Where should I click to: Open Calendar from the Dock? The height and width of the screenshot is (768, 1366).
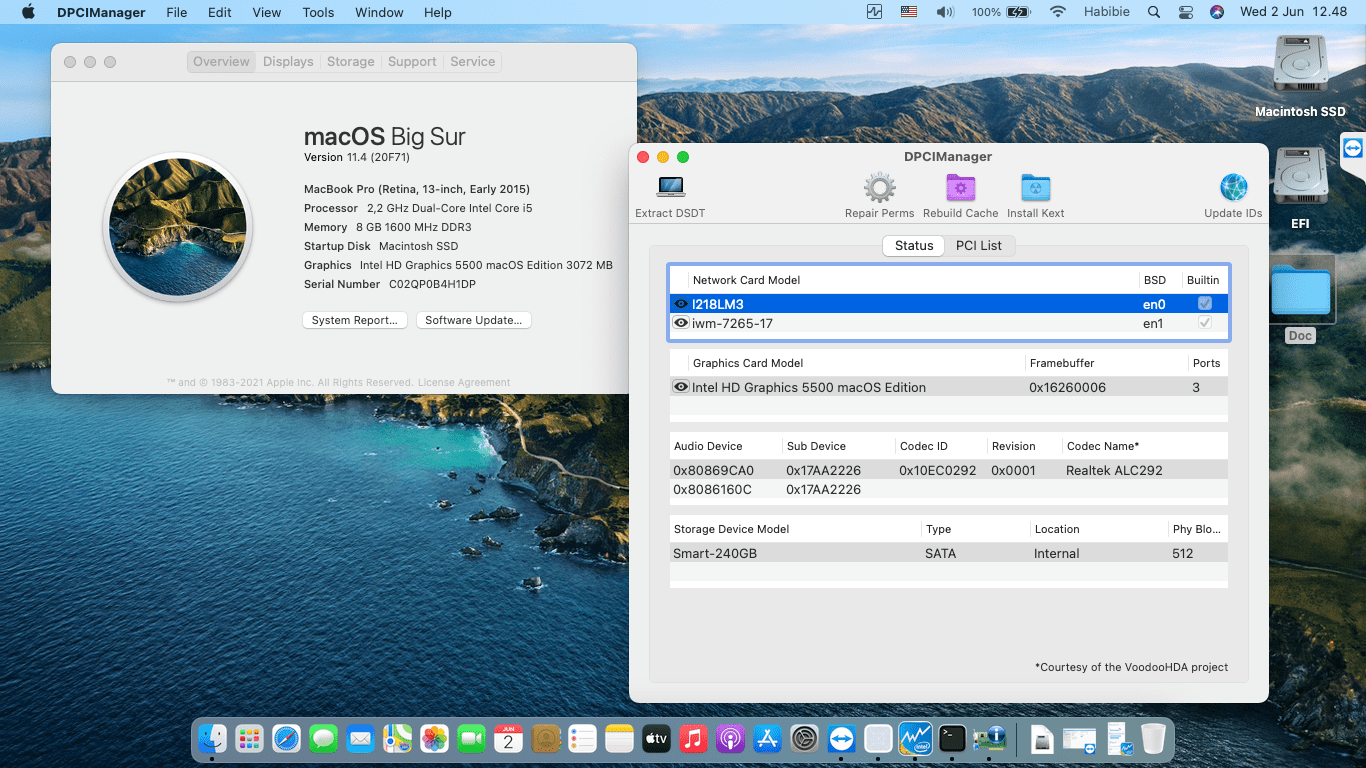tap(508, 739)
